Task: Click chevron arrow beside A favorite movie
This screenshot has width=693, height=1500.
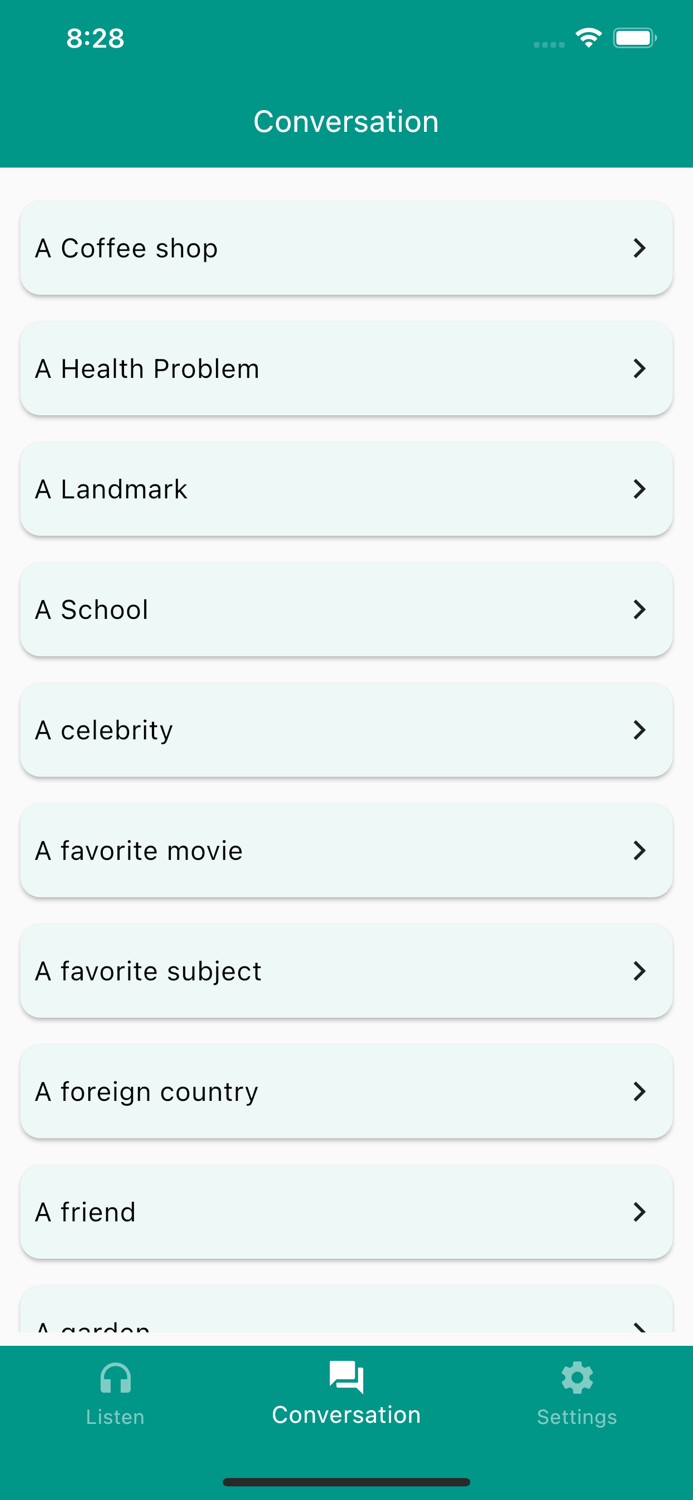Action: pyautogui.click(x=640, y=850)
